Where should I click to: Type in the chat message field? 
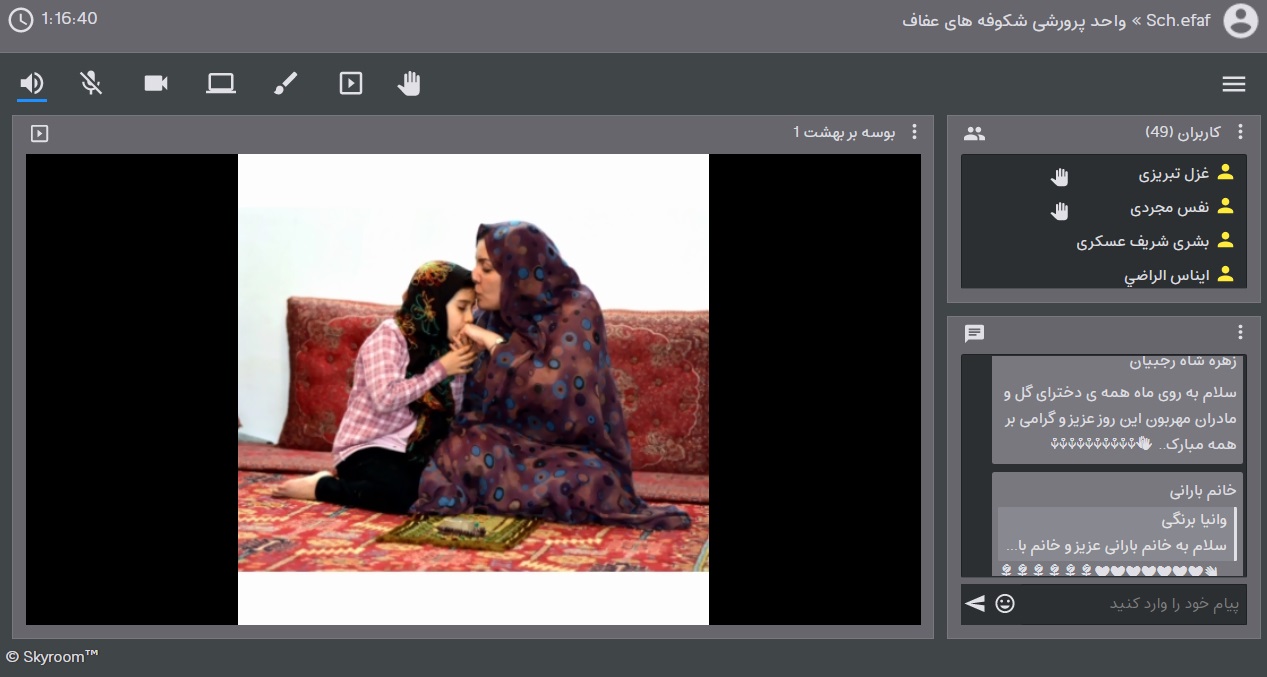coord(1130,604)
